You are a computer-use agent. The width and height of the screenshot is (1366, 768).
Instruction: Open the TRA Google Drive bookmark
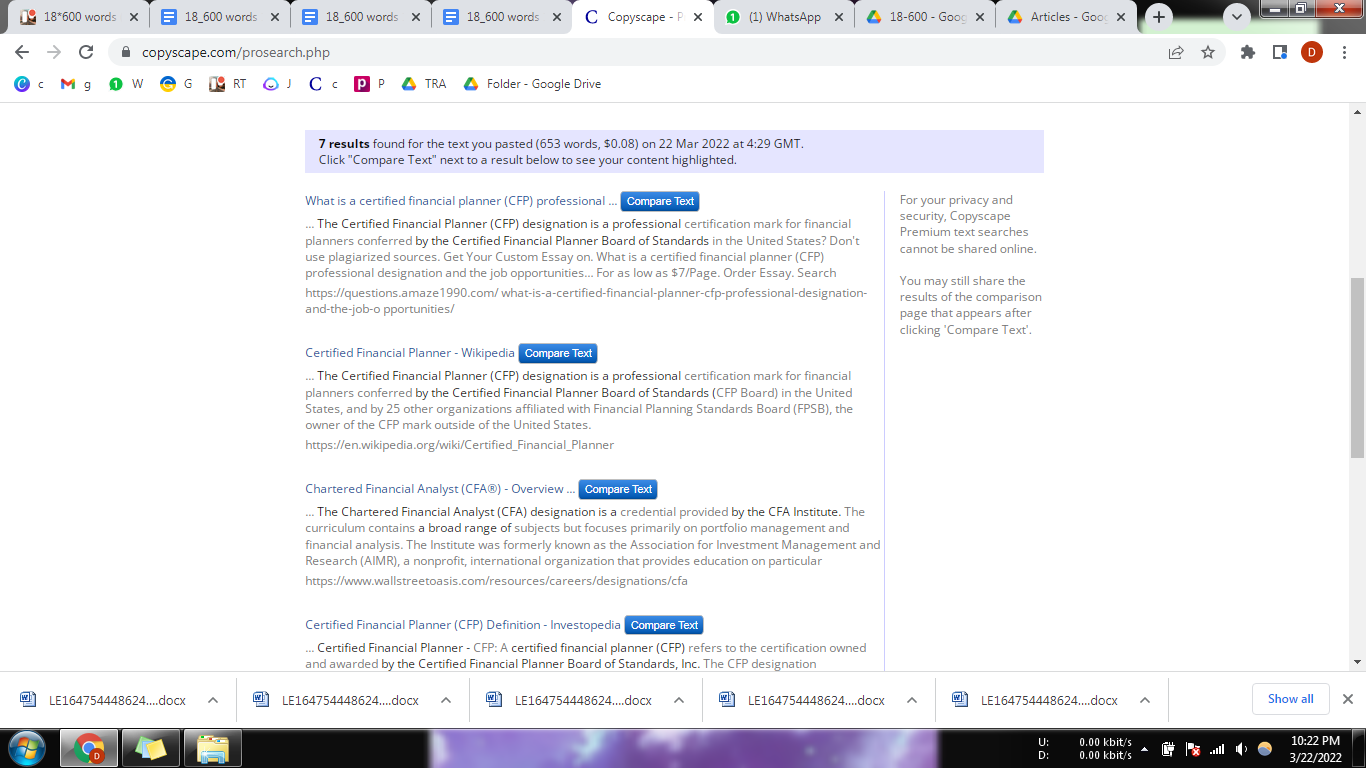(424, 84)
